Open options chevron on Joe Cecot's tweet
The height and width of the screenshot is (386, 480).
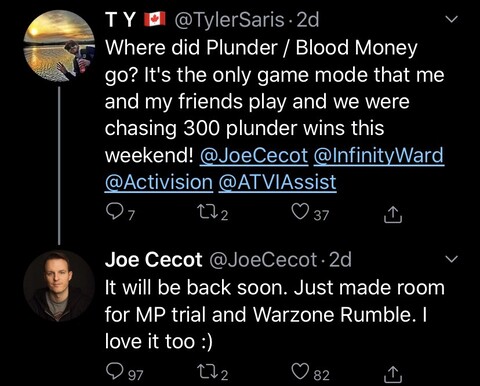452,259
